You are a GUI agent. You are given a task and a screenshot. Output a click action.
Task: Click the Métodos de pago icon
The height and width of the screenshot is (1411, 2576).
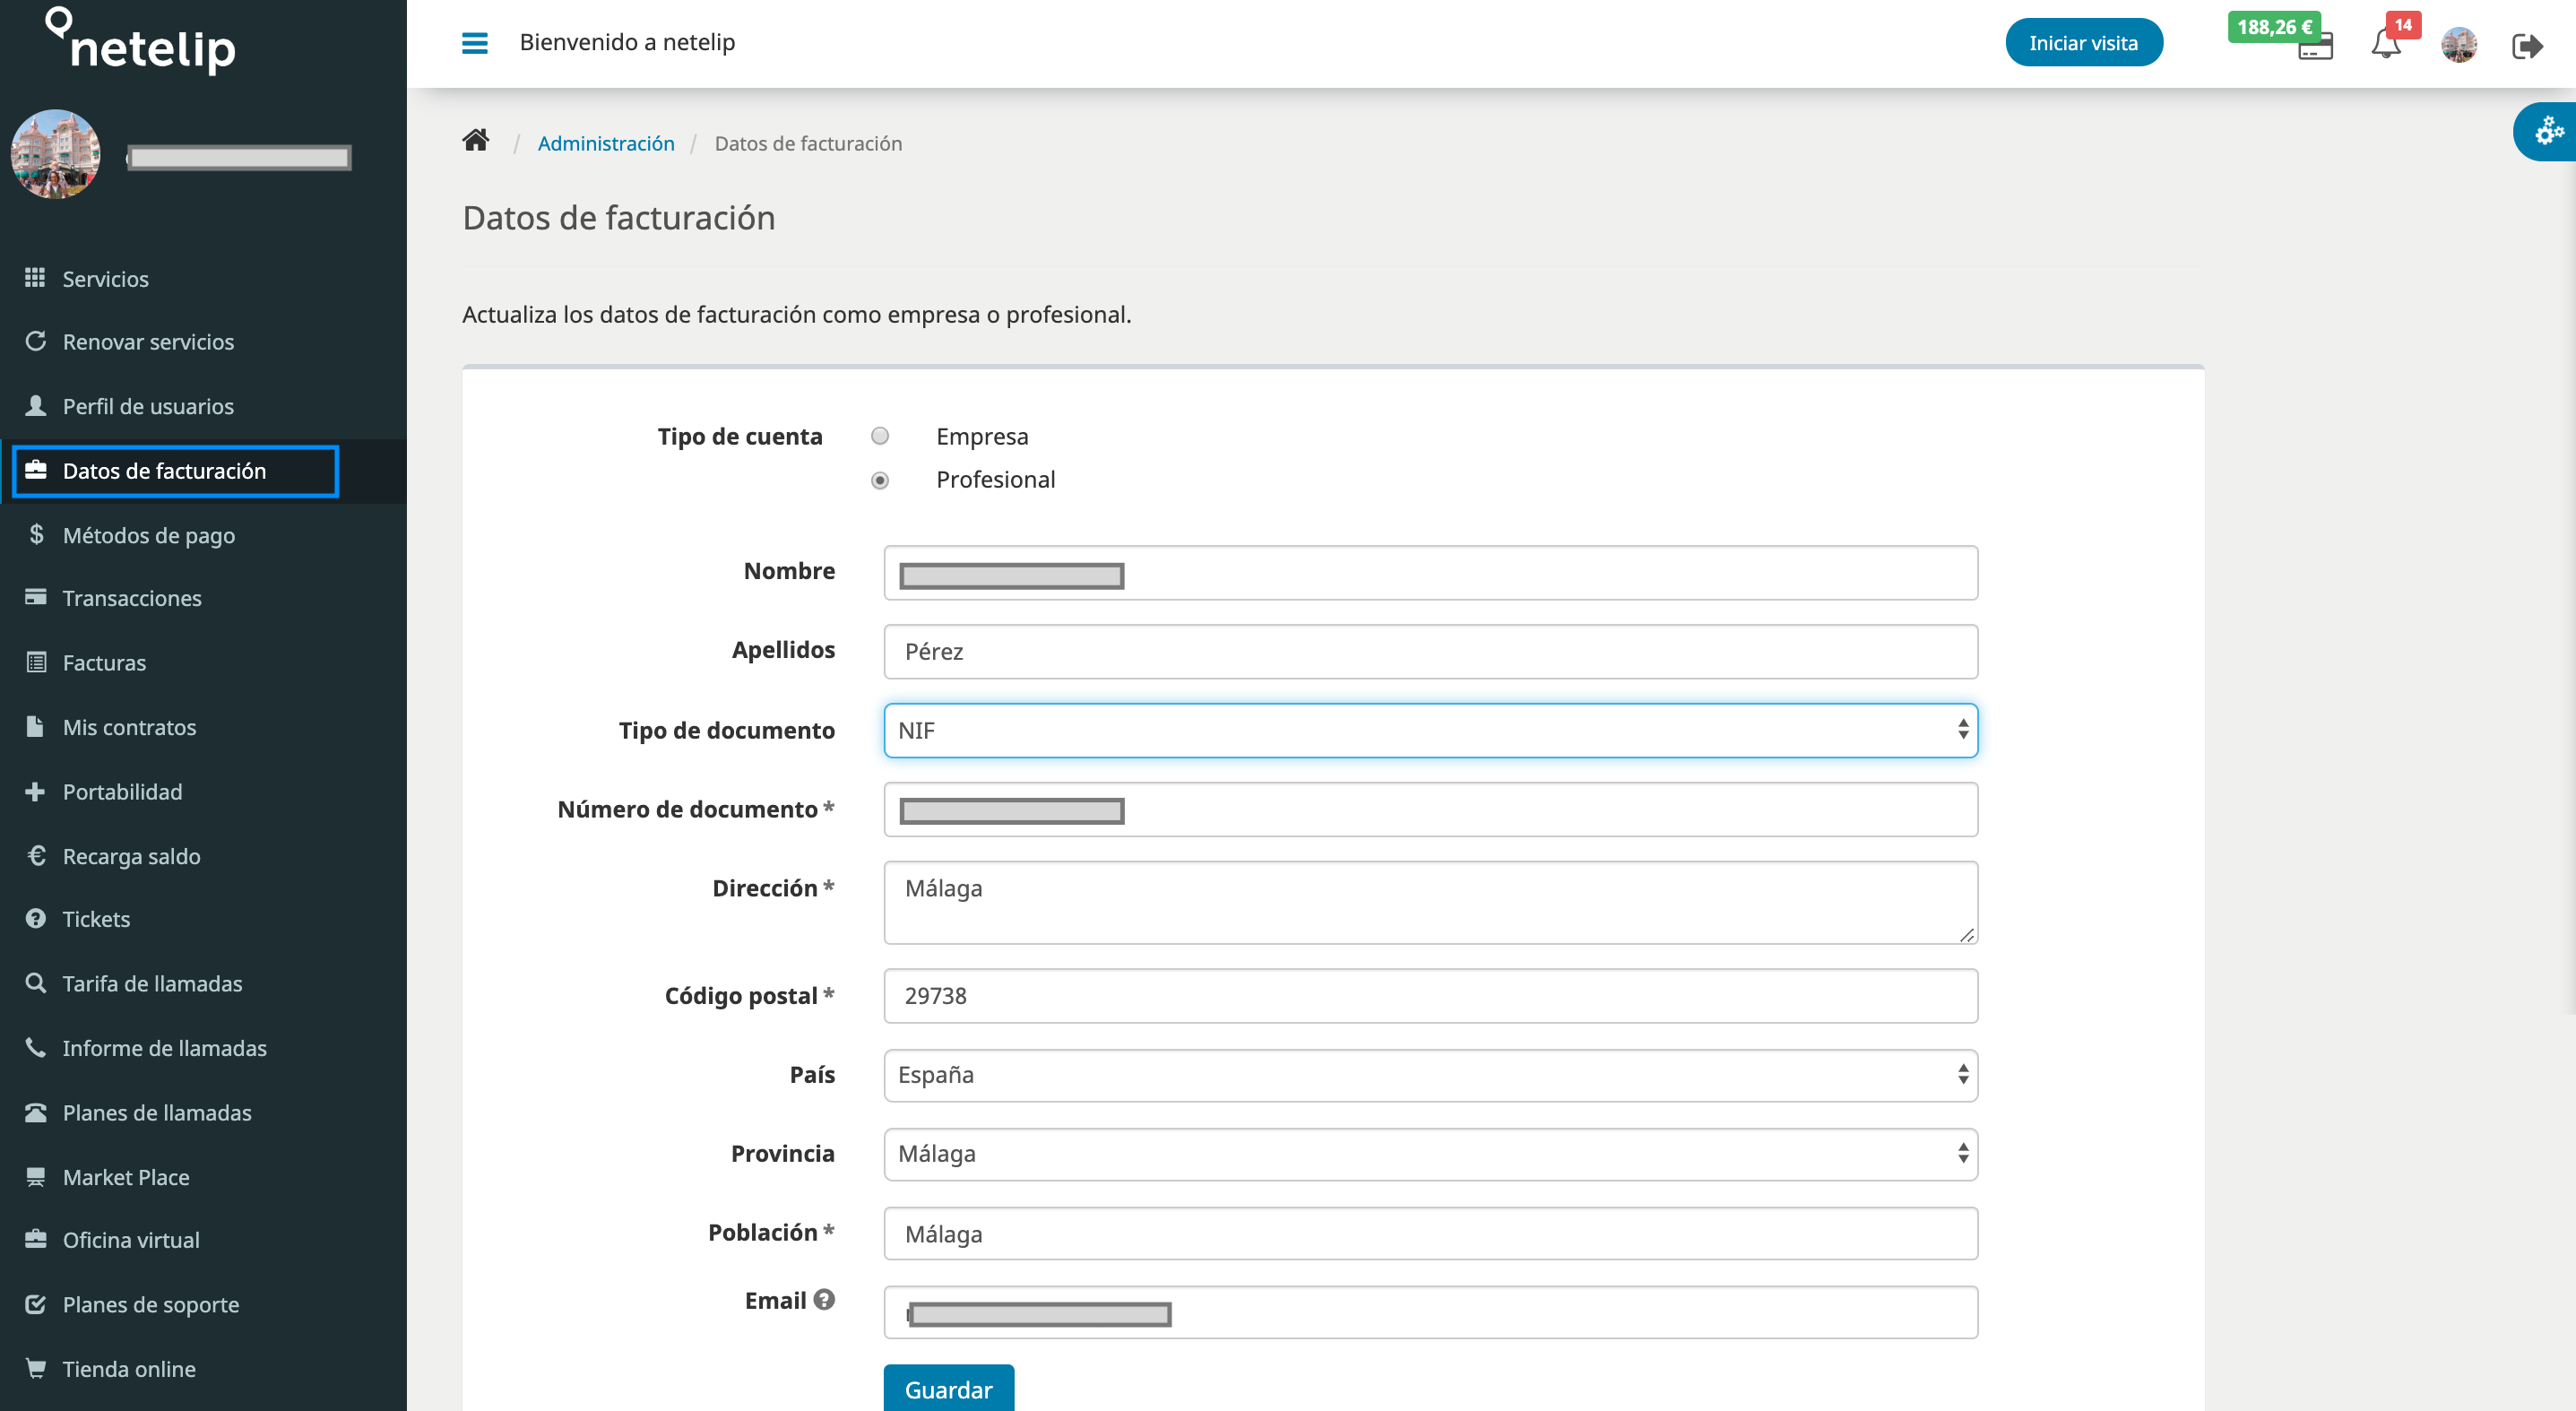(37, 533)
